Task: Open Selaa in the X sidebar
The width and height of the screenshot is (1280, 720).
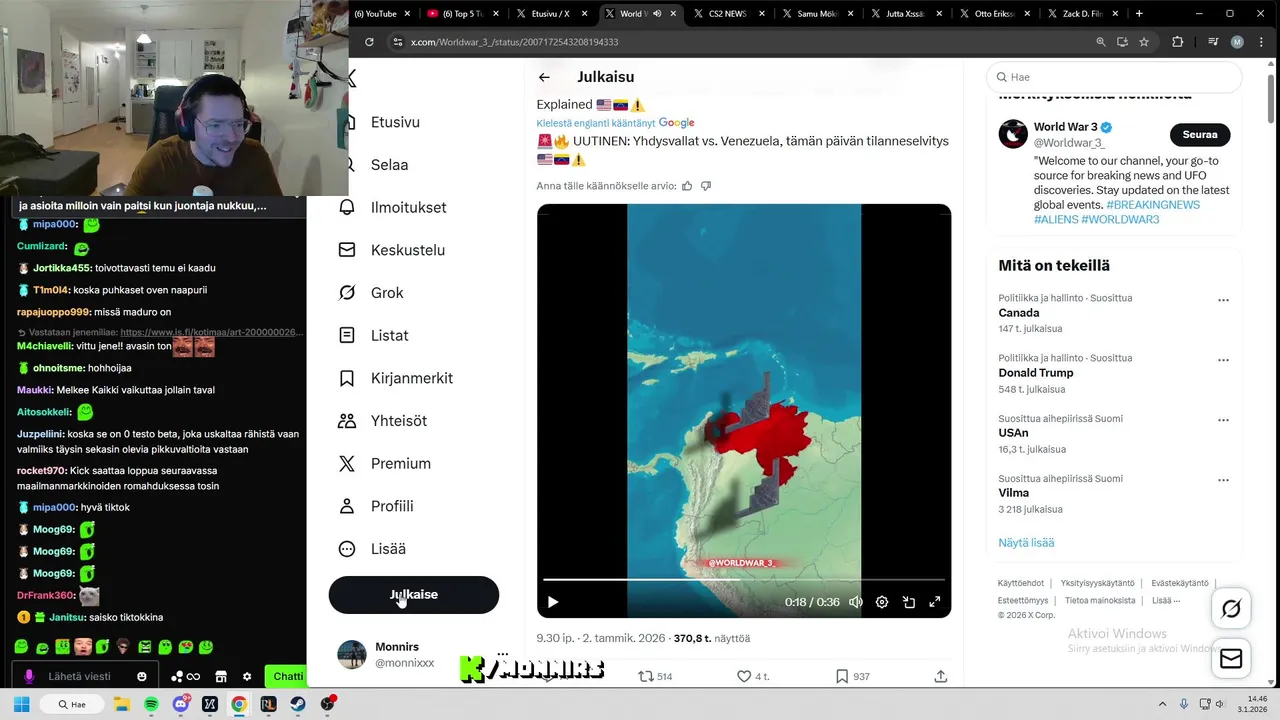Action: pyautogui.click(x=389, y=165)
